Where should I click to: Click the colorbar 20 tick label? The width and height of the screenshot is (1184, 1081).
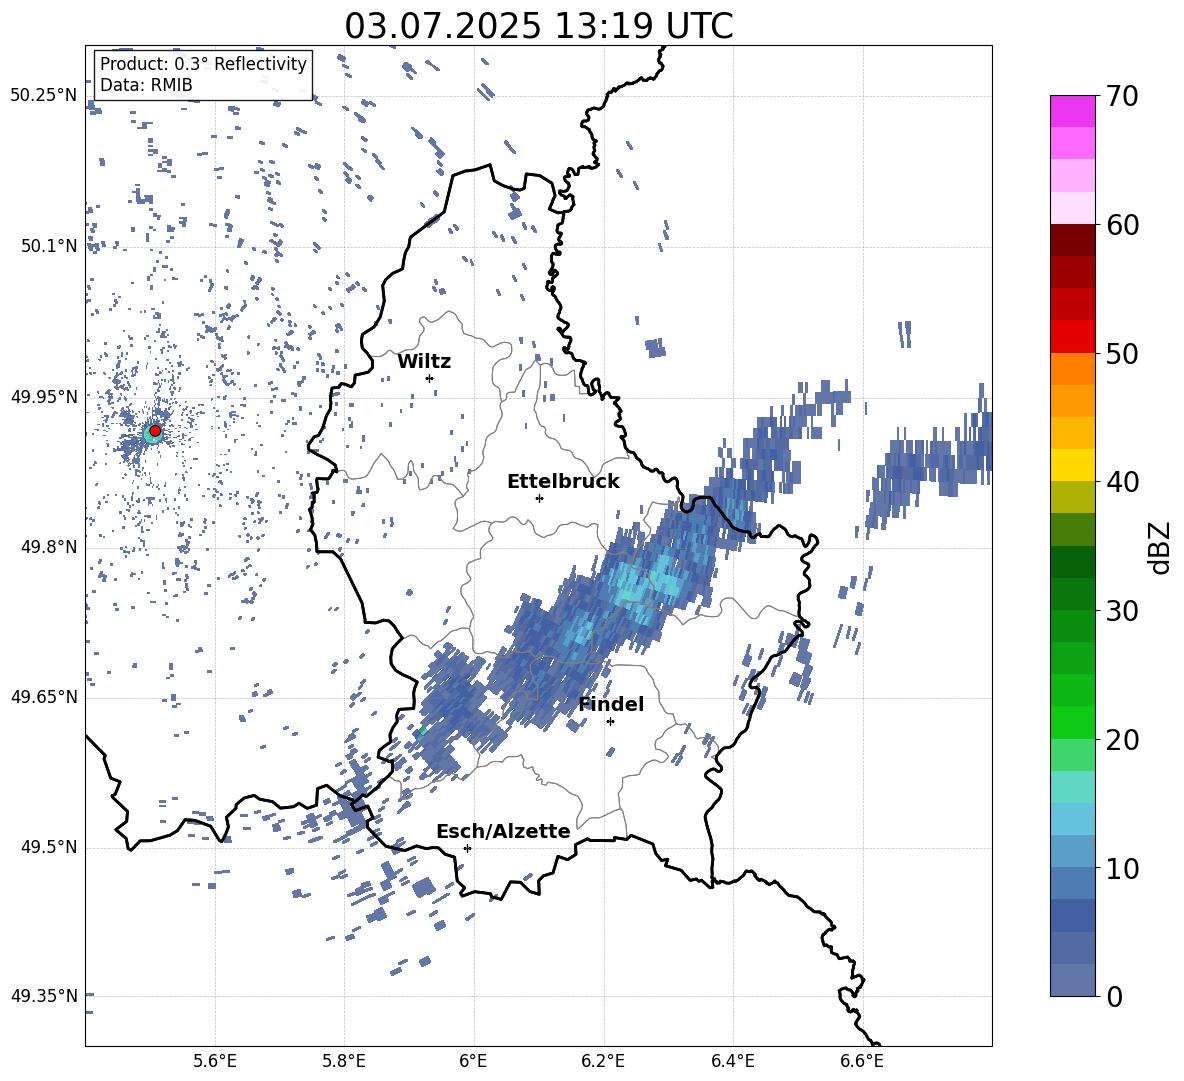click(x=1122, y=739)
